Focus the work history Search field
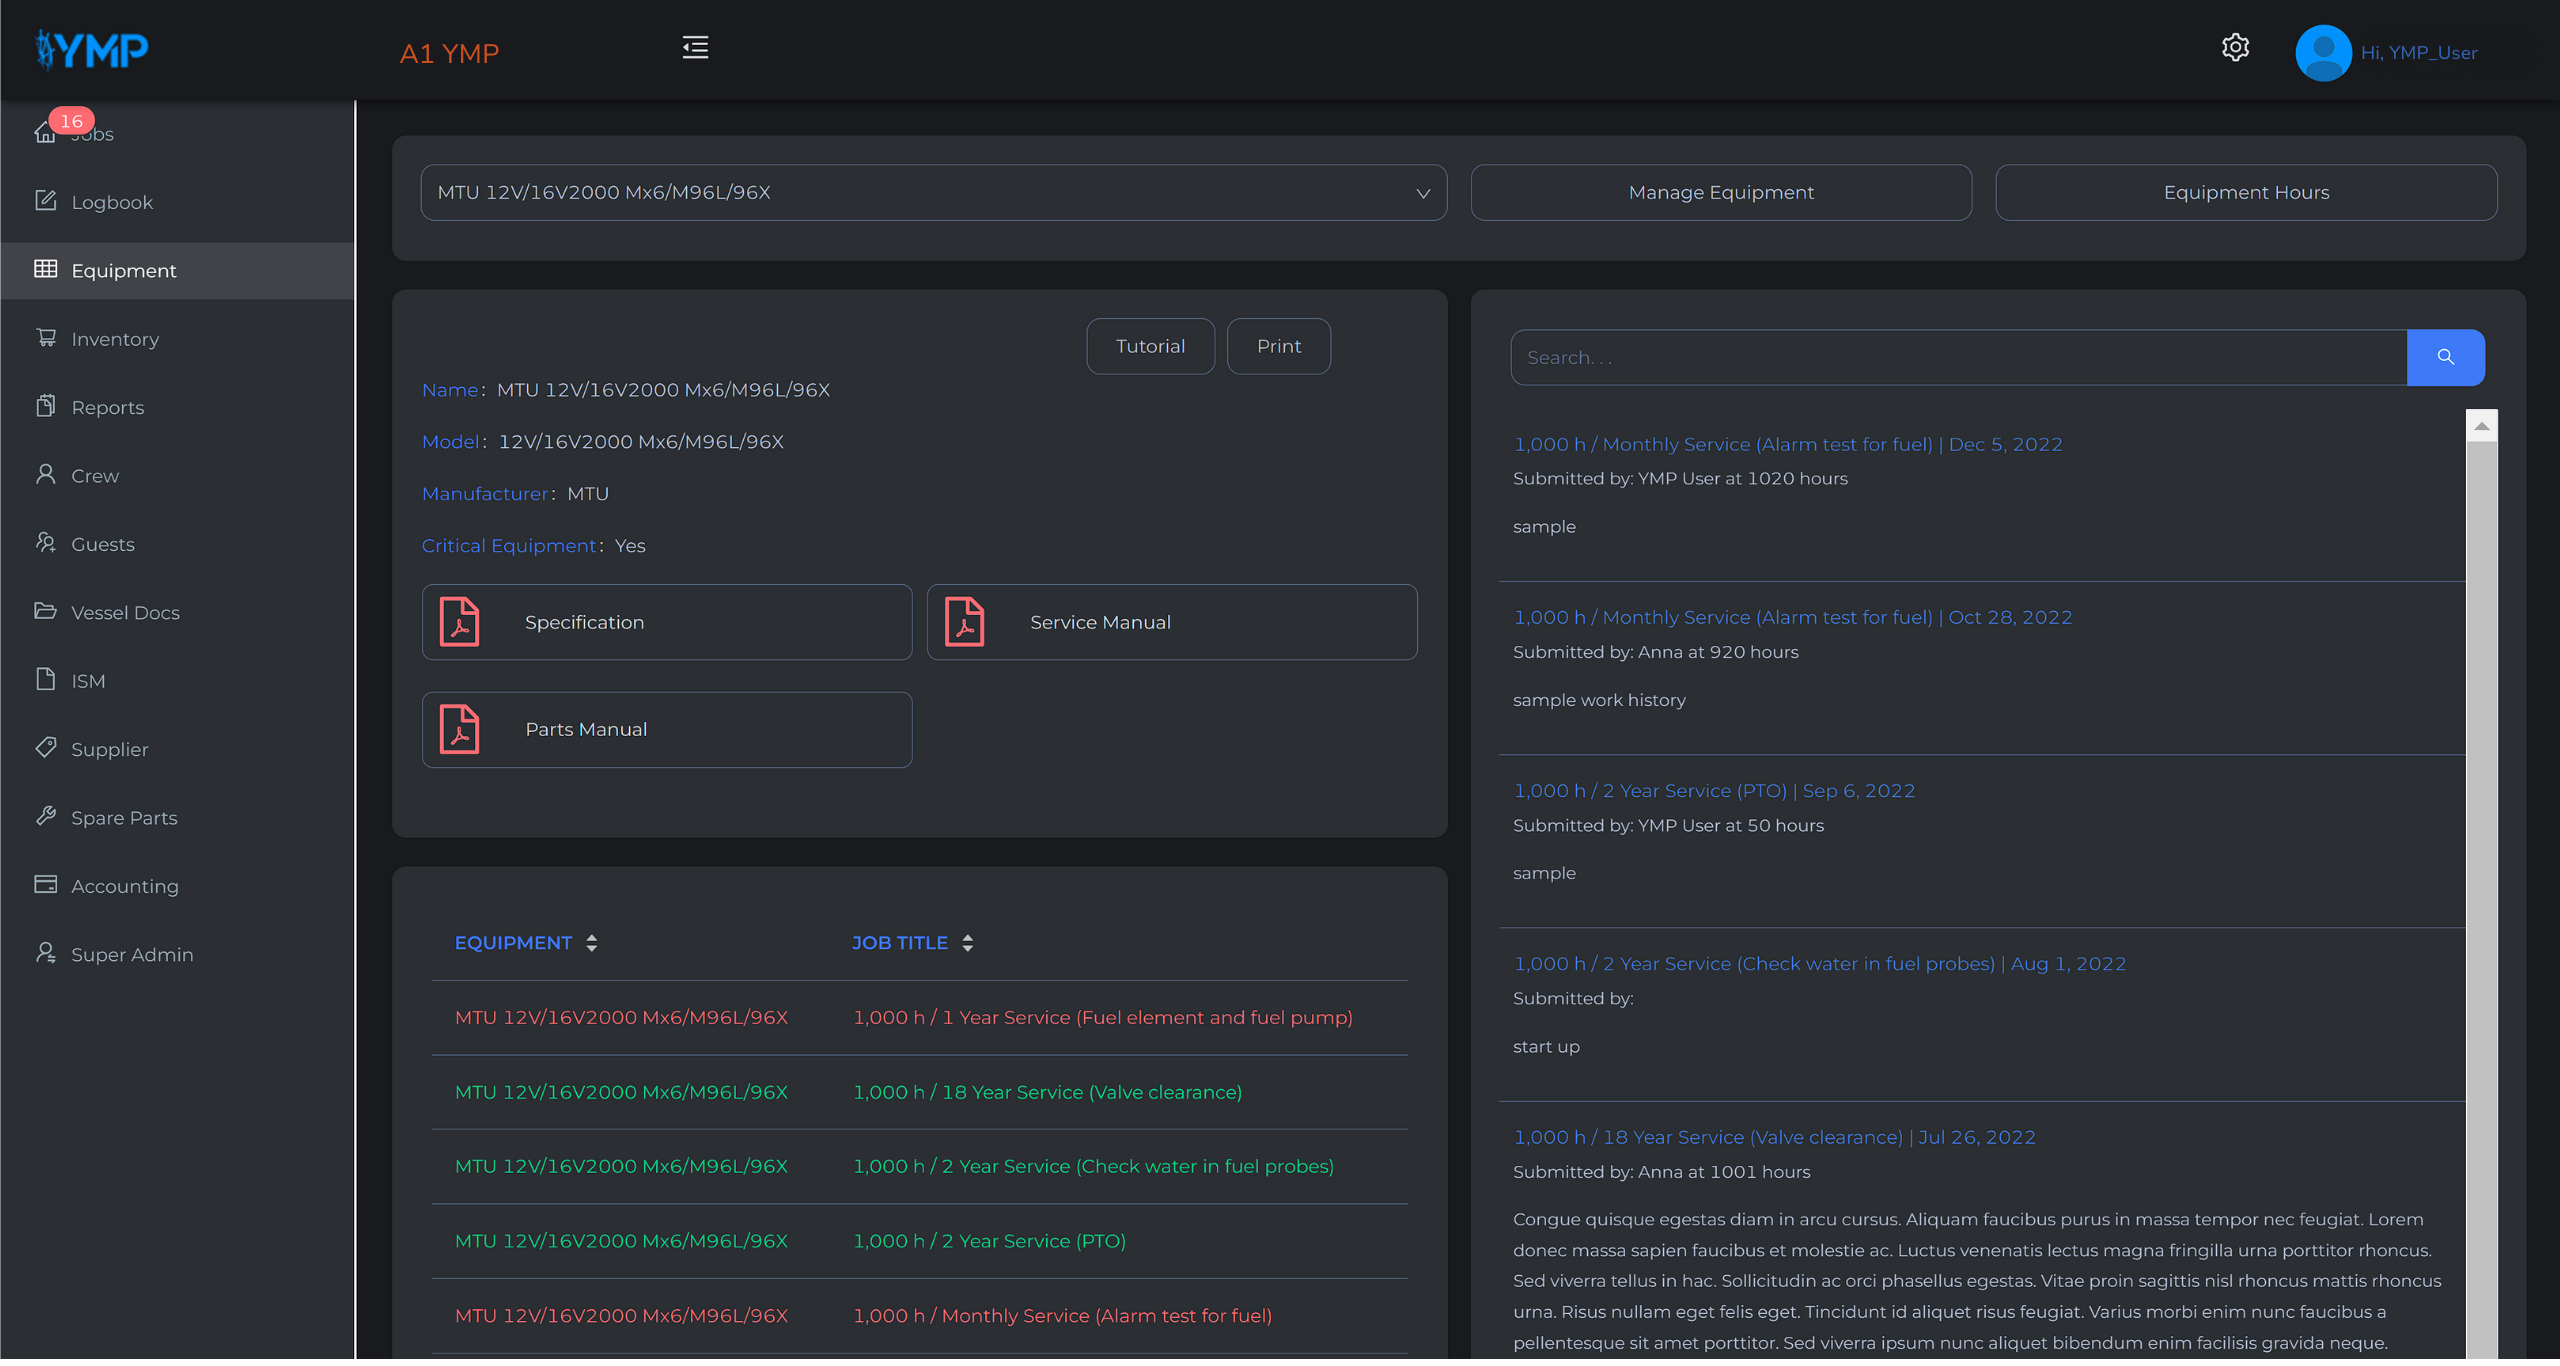This screenshot has height=1366, width=2560. tap(1957, 357)
